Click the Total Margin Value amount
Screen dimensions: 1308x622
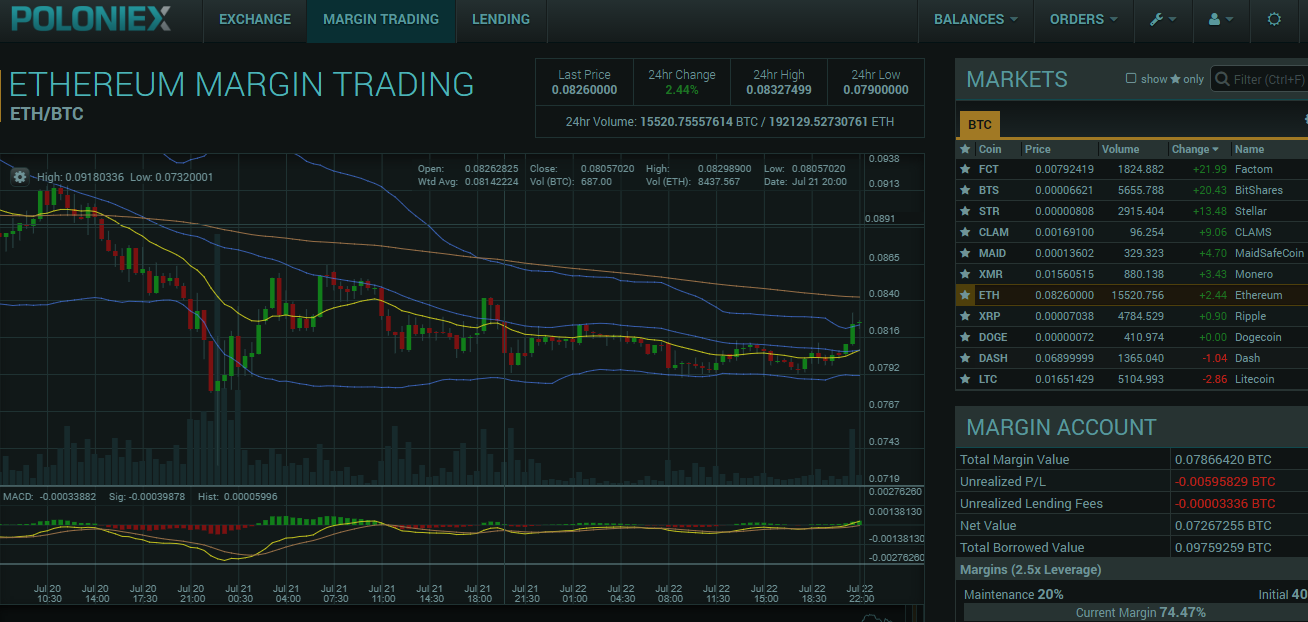pos(1225,460)
